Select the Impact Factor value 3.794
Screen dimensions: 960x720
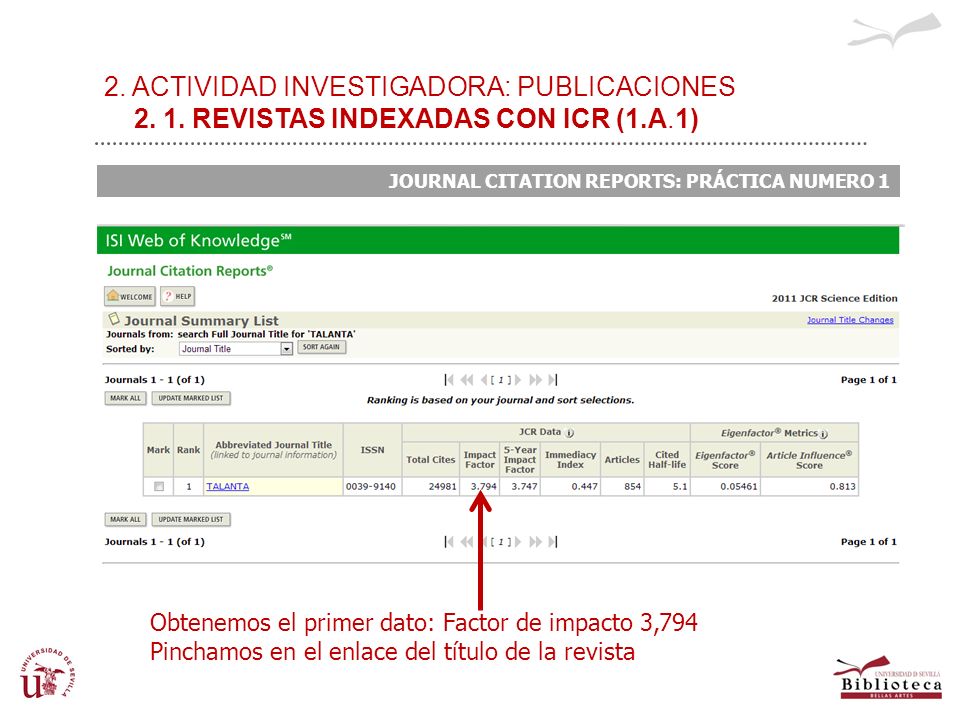pos(484,487)
